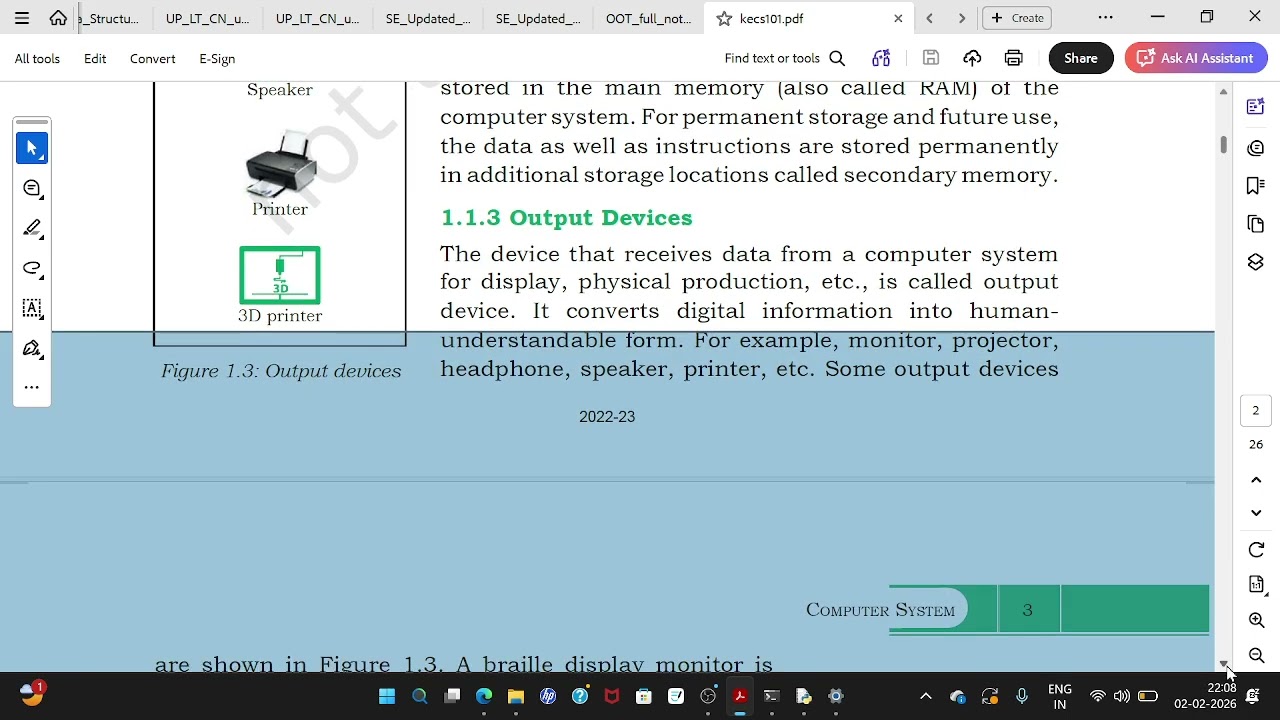Go to the previous page arrow

(1256, 480)
